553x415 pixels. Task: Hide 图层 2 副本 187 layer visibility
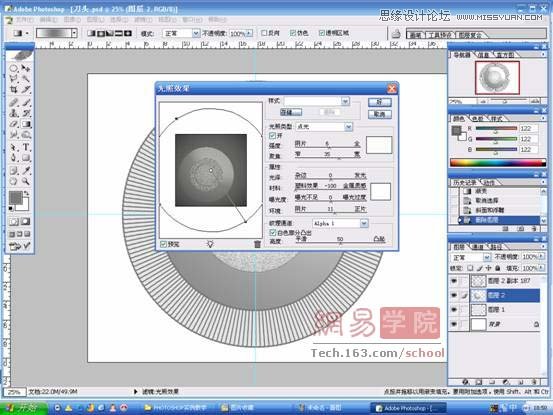point(454,281)
